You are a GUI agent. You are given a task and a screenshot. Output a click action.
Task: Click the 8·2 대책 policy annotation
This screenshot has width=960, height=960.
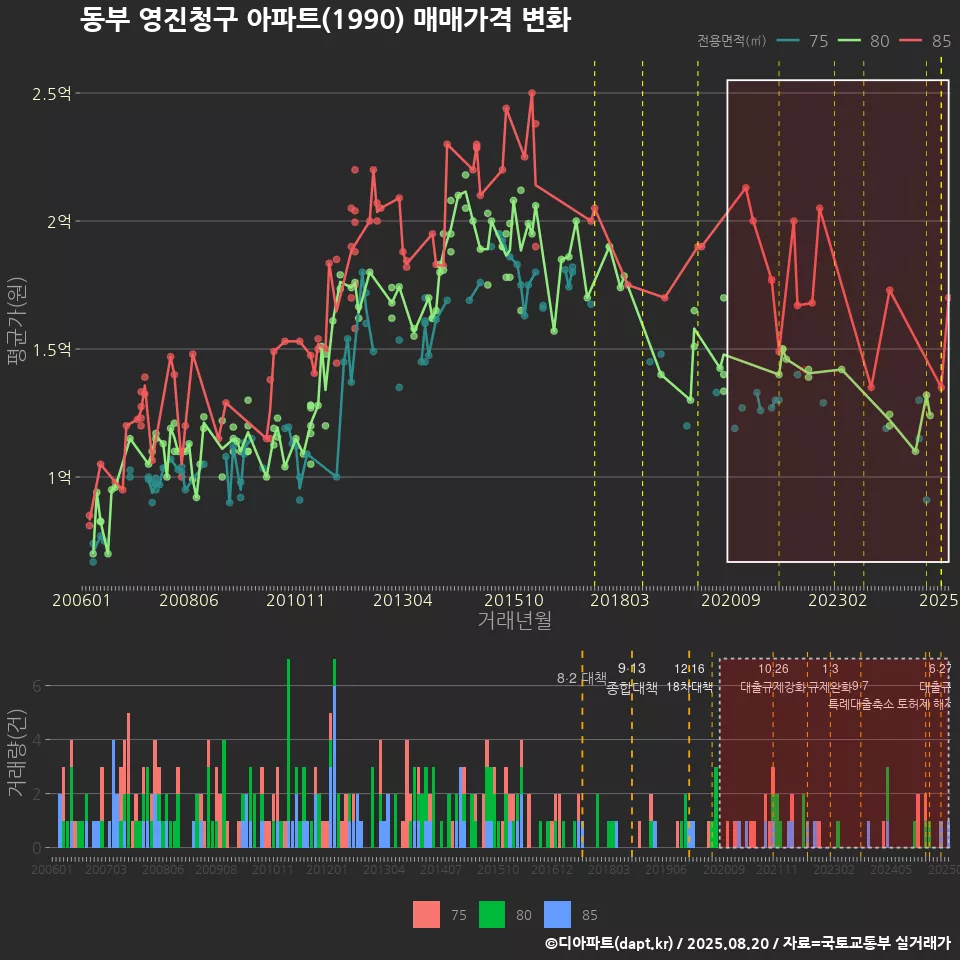[x=582, y=678]
